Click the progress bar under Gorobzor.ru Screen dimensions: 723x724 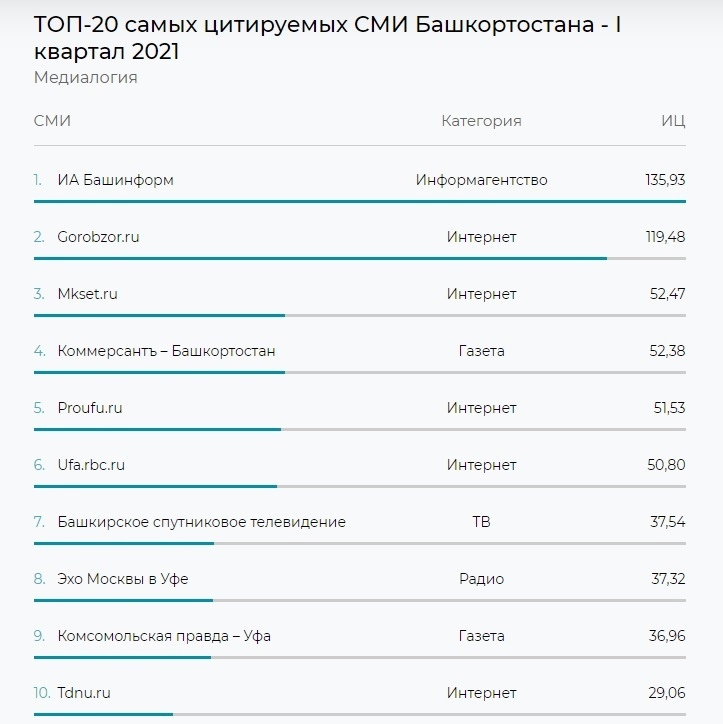(360, 259)
